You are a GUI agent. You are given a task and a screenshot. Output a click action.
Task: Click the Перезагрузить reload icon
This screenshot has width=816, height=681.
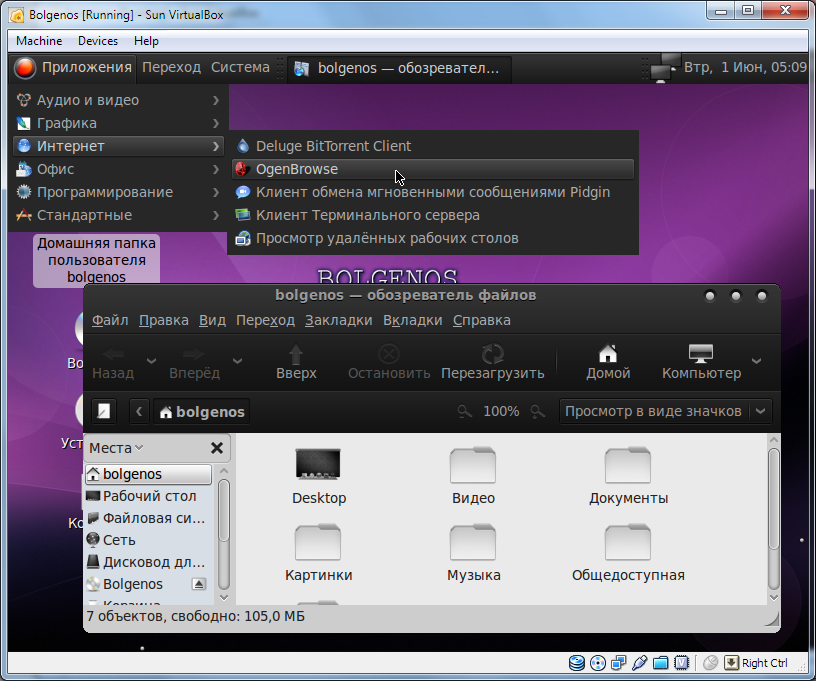tap(492, 354)
